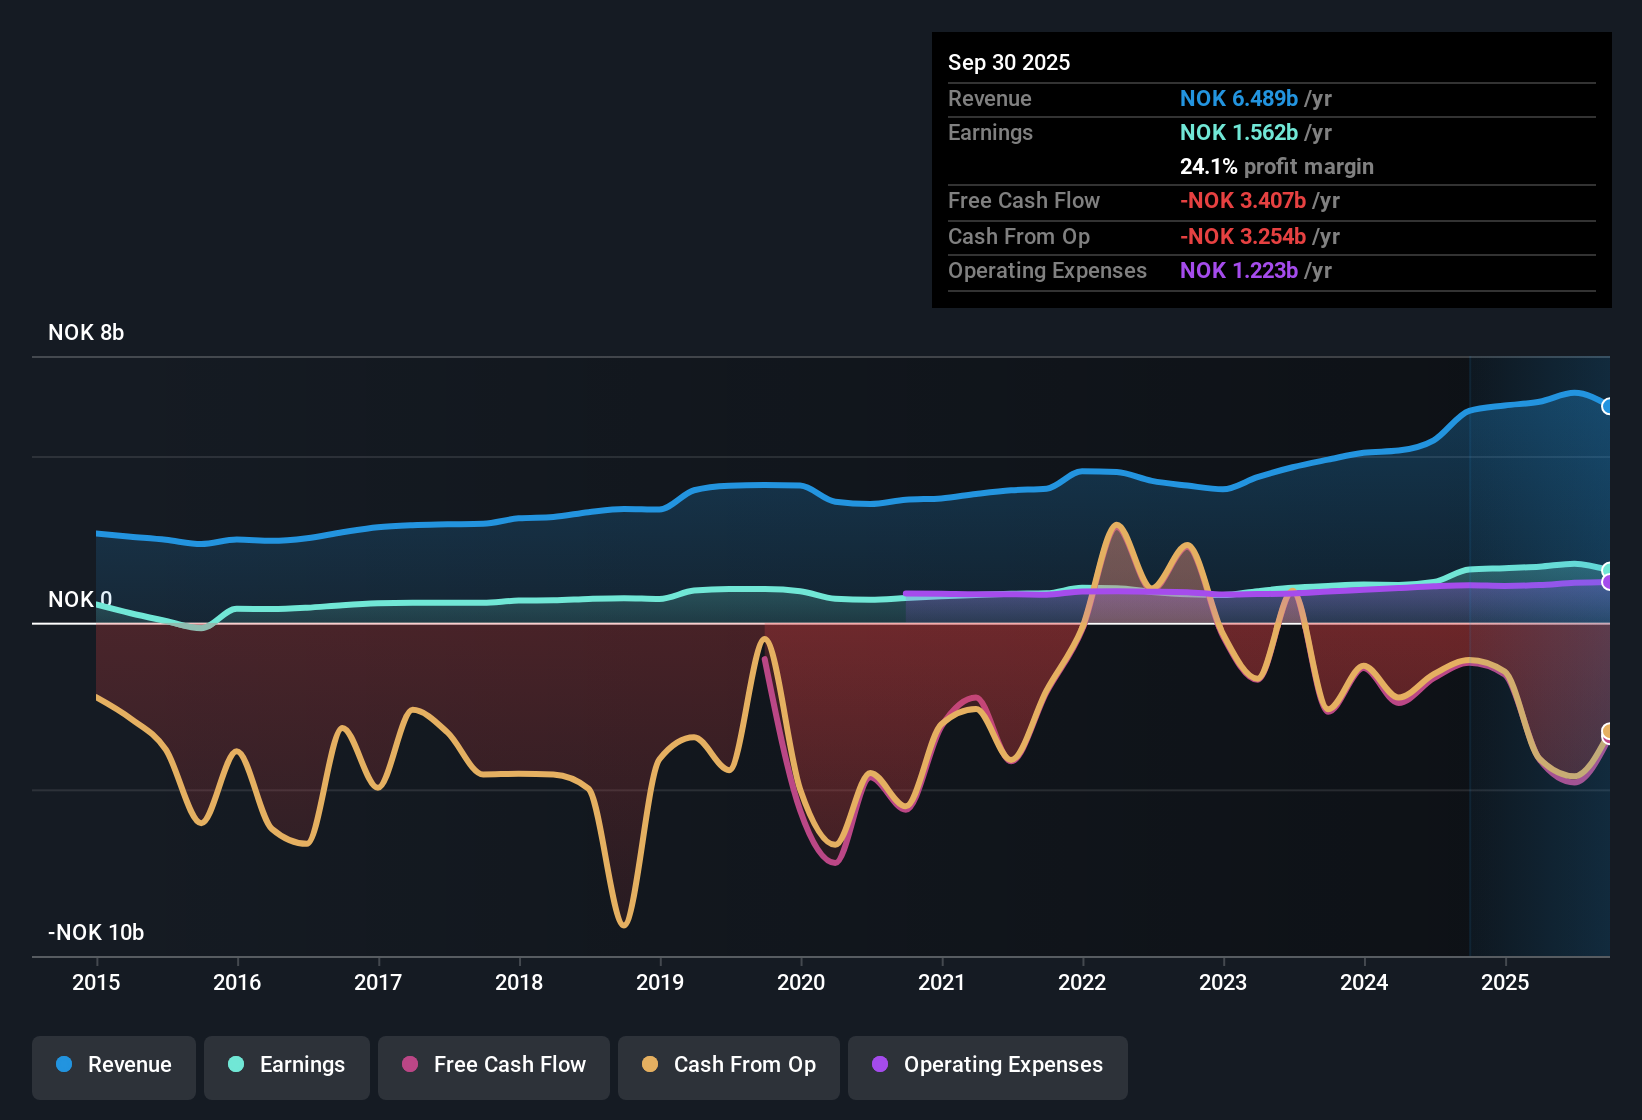Select the Revenue endpoint marker on the chart
Screen dimensions: 1642x1120
[1609, 406]
